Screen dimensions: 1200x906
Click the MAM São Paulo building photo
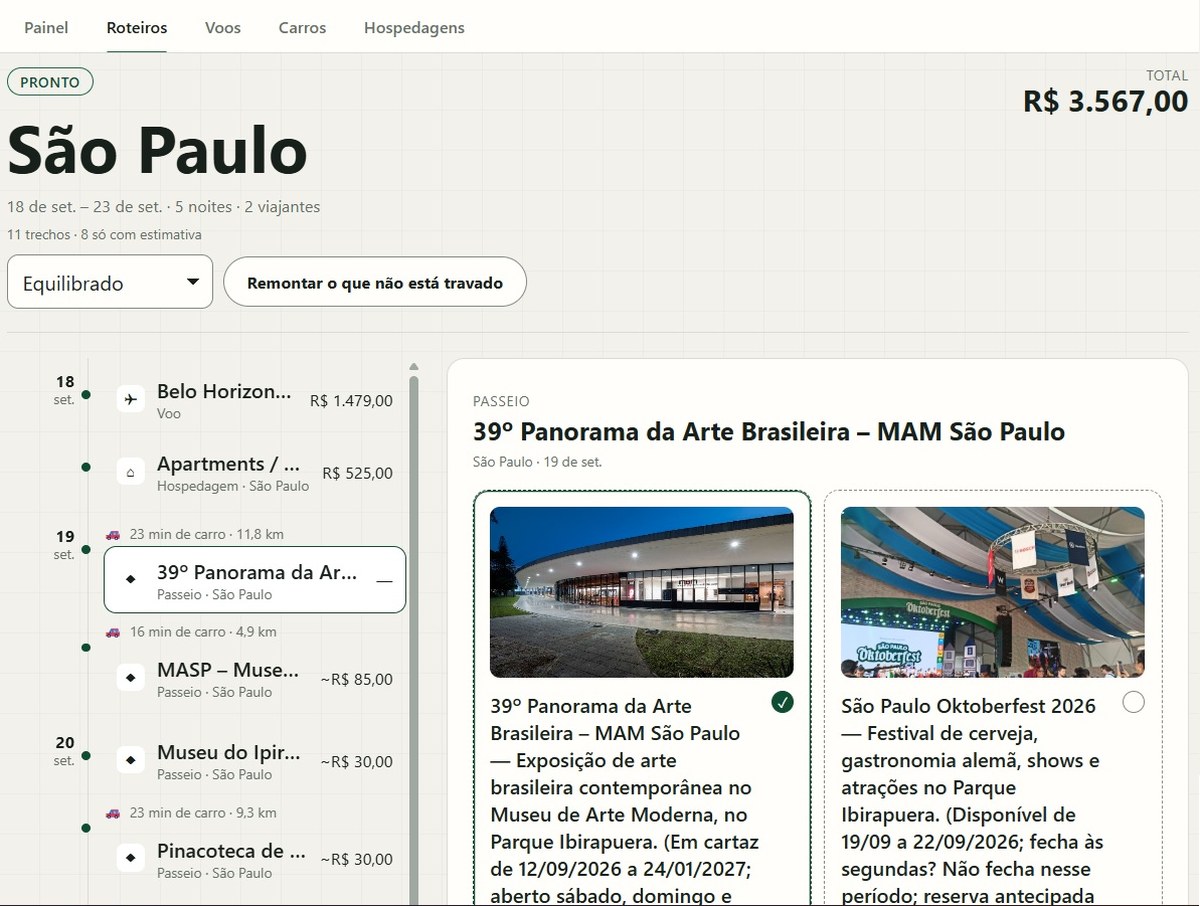642,592
